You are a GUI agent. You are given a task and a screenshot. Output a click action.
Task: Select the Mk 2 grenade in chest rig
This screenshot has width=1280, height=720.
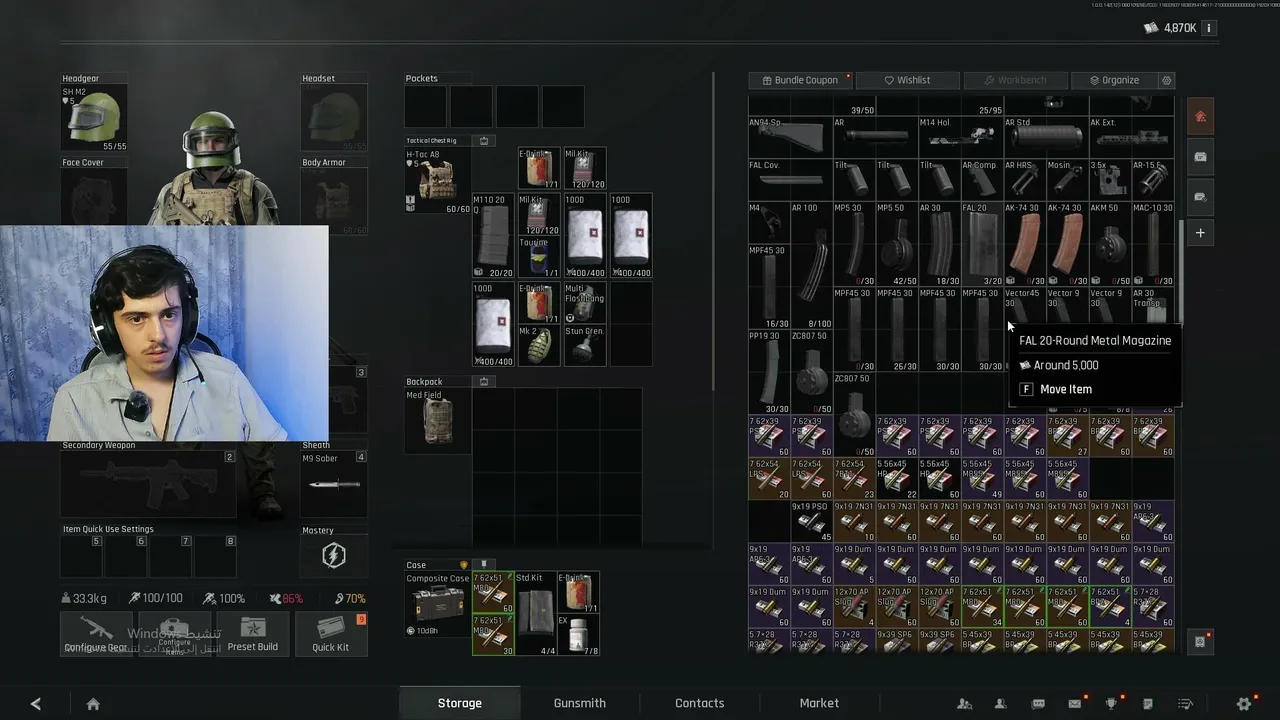pos(538,344)
